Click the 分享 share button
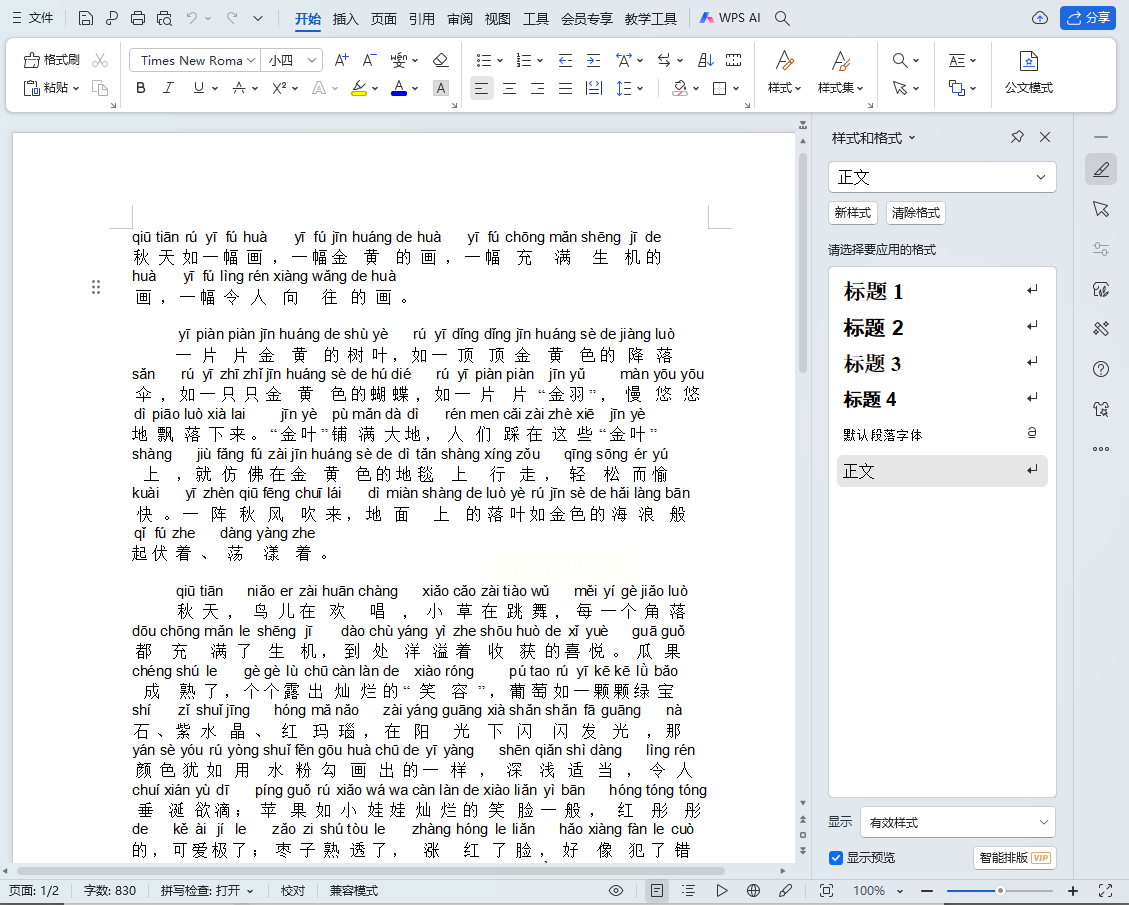Viewport: 1129px width, 905px height. [1088, 18]
